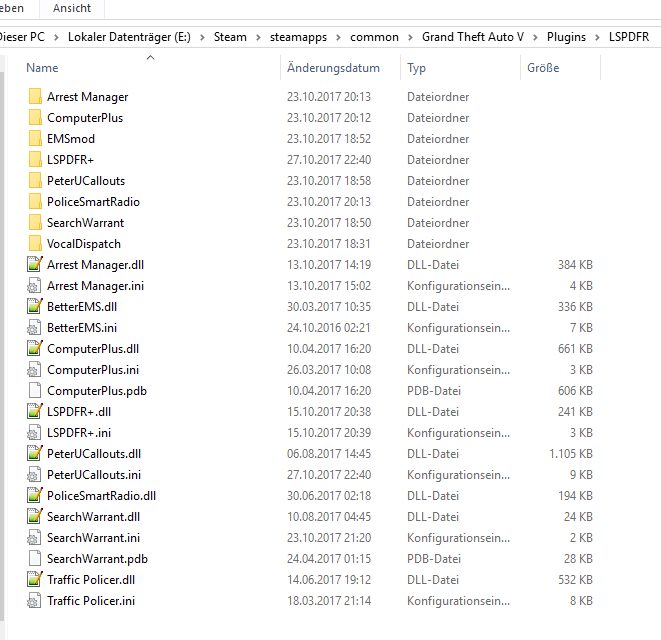Click the '384 KB' size of Arrest Manager.dll
Viewport: 661px width, 640px height.
[x=575, y=264]
